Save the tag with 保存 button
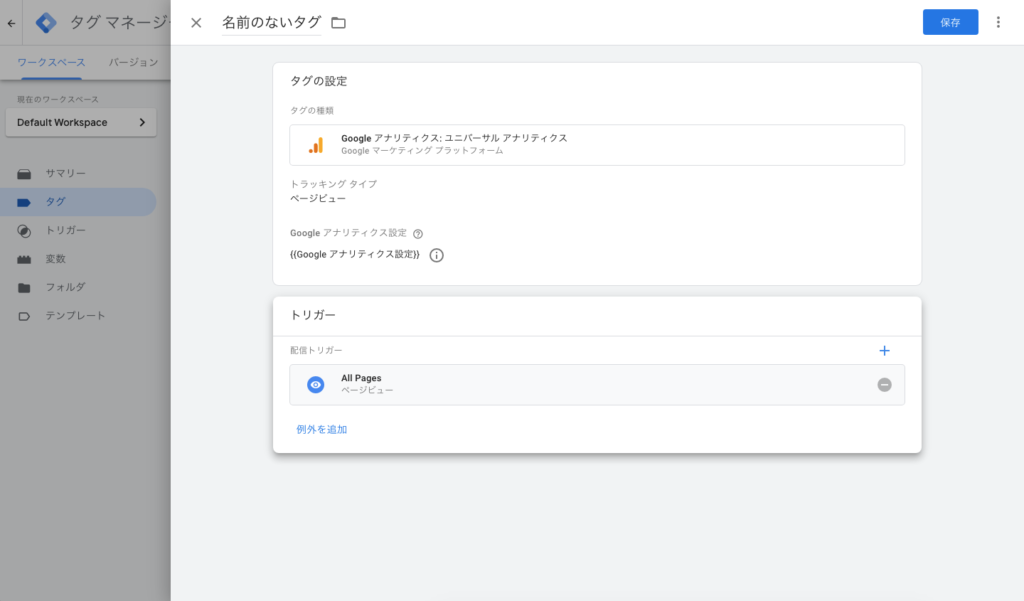The height and width of the screenshot is (601, 1024). coord(950,22)
